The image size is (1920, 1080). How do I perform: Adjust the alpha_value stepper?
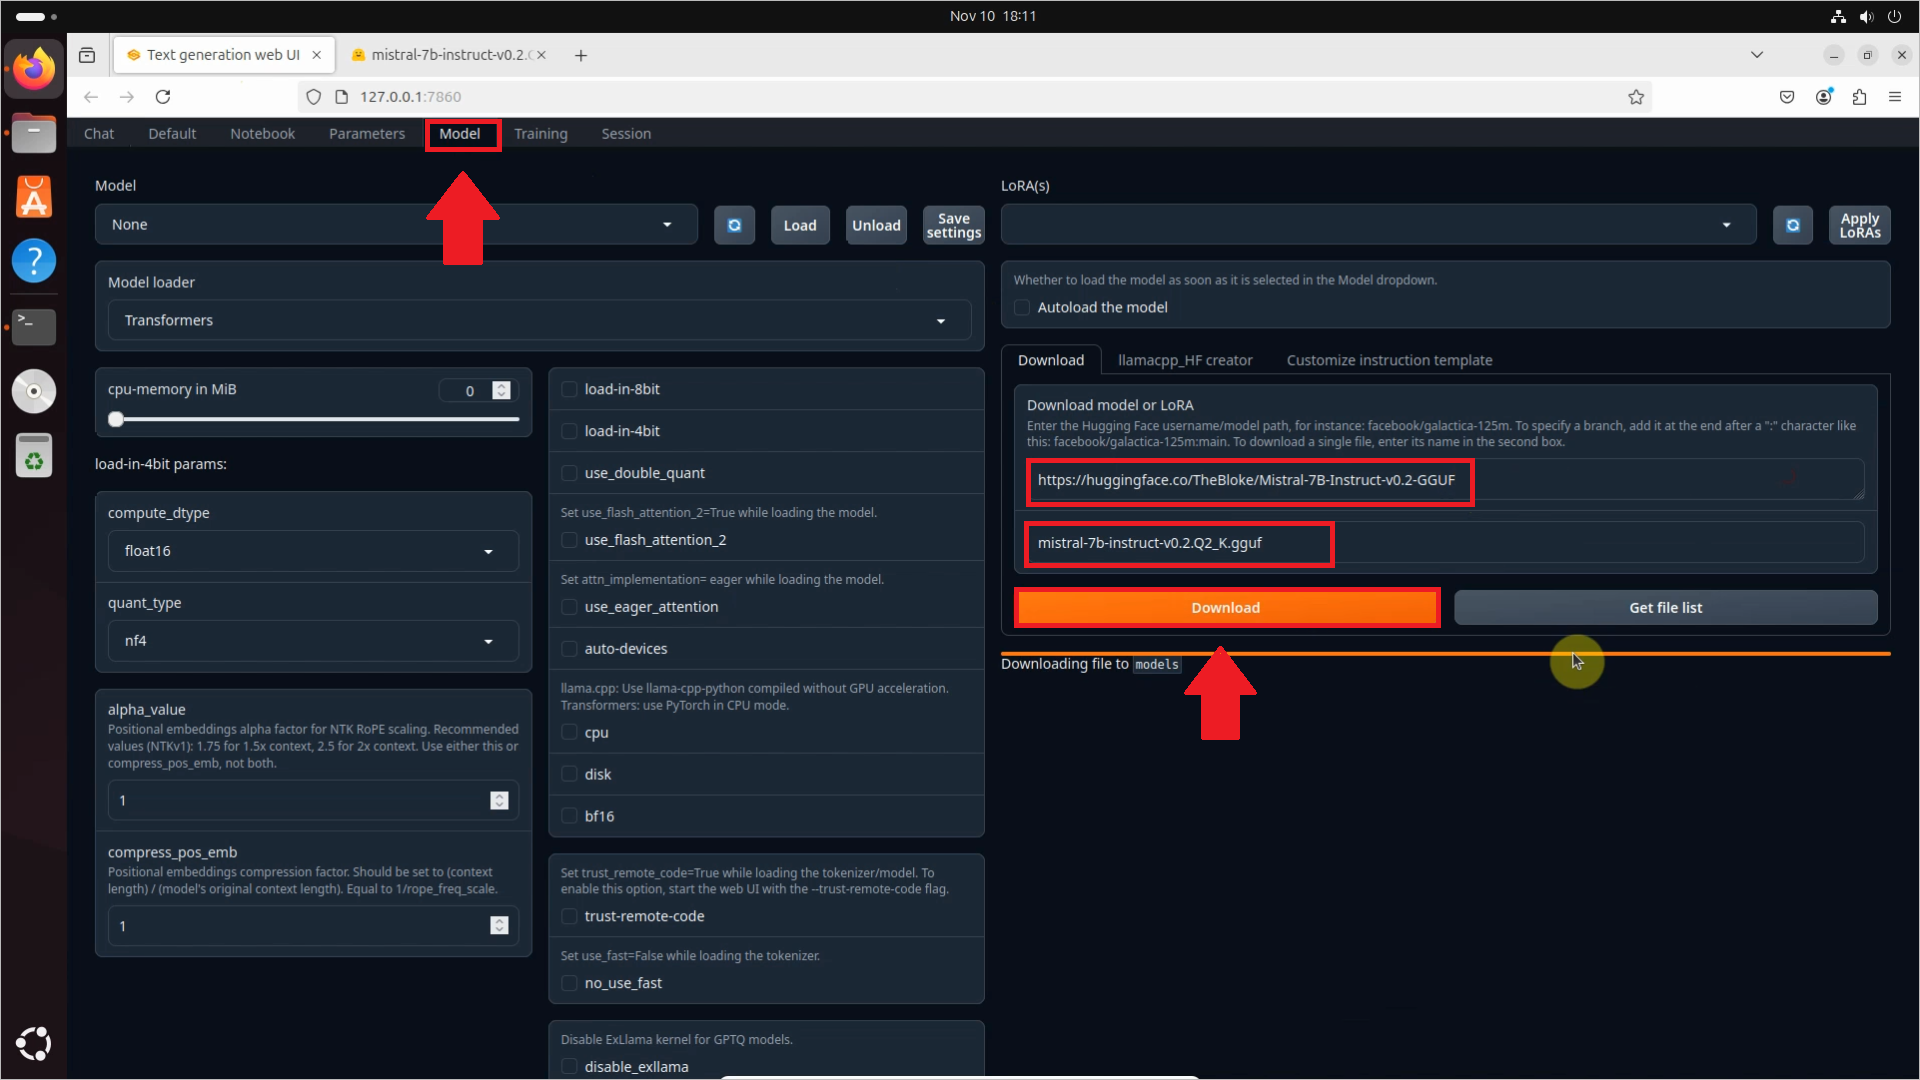[500, 801]
